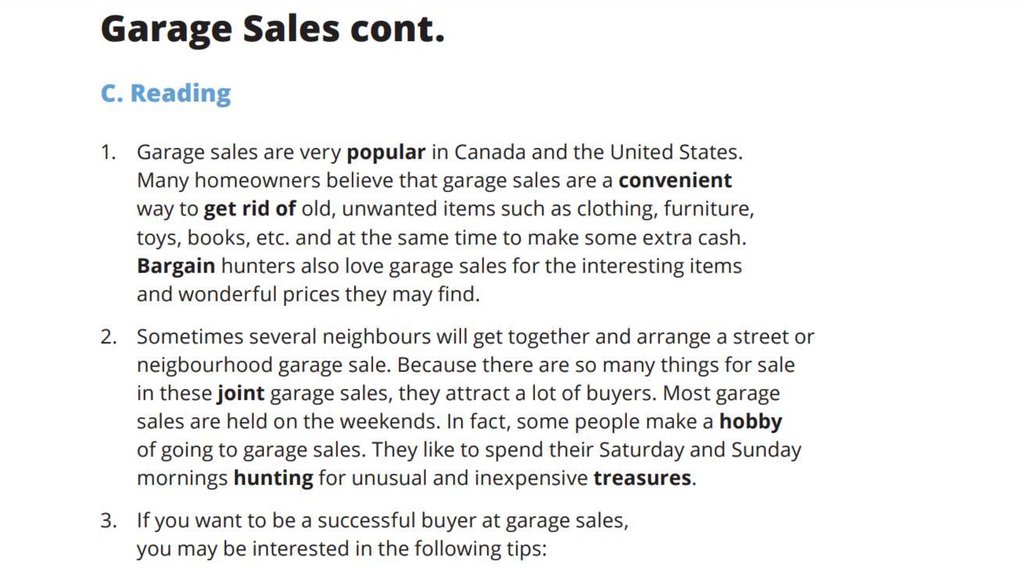Click the bold word "popular"
This screenshot has width=1024, height=574.
click(x=386, y=153)
